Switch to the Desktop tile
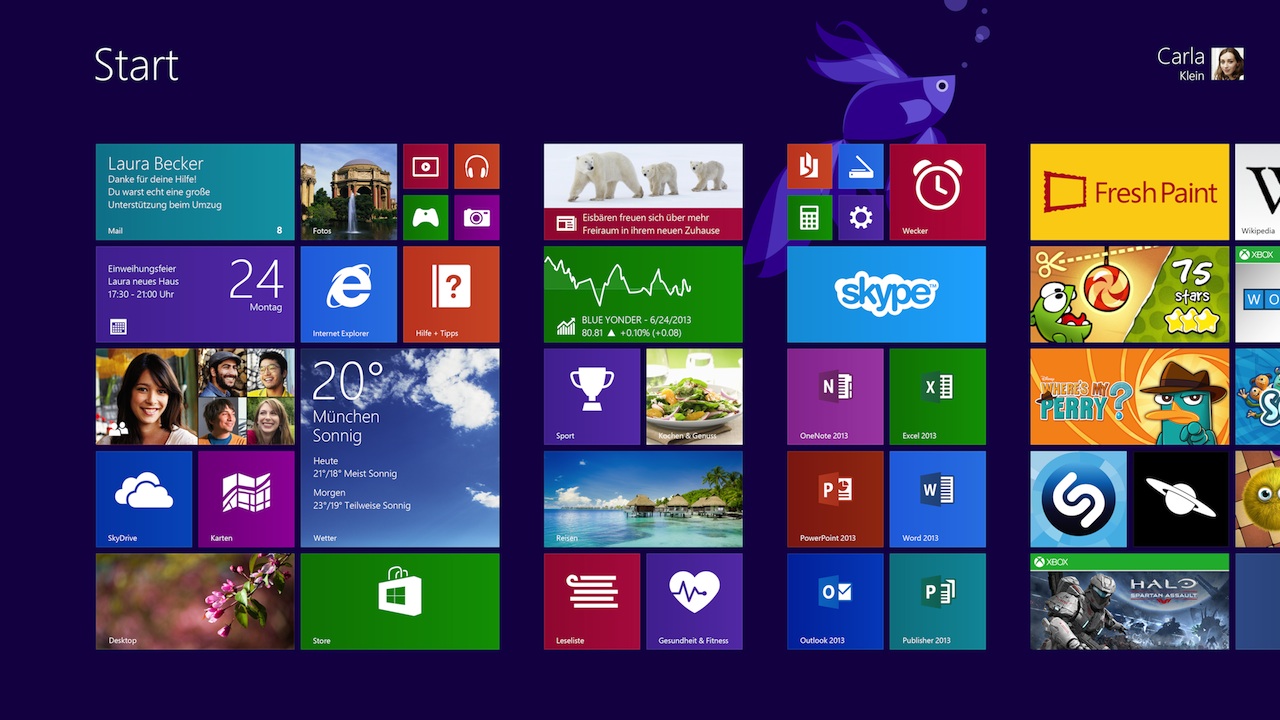Screen dimensions: 1280x720 (195, 602)
